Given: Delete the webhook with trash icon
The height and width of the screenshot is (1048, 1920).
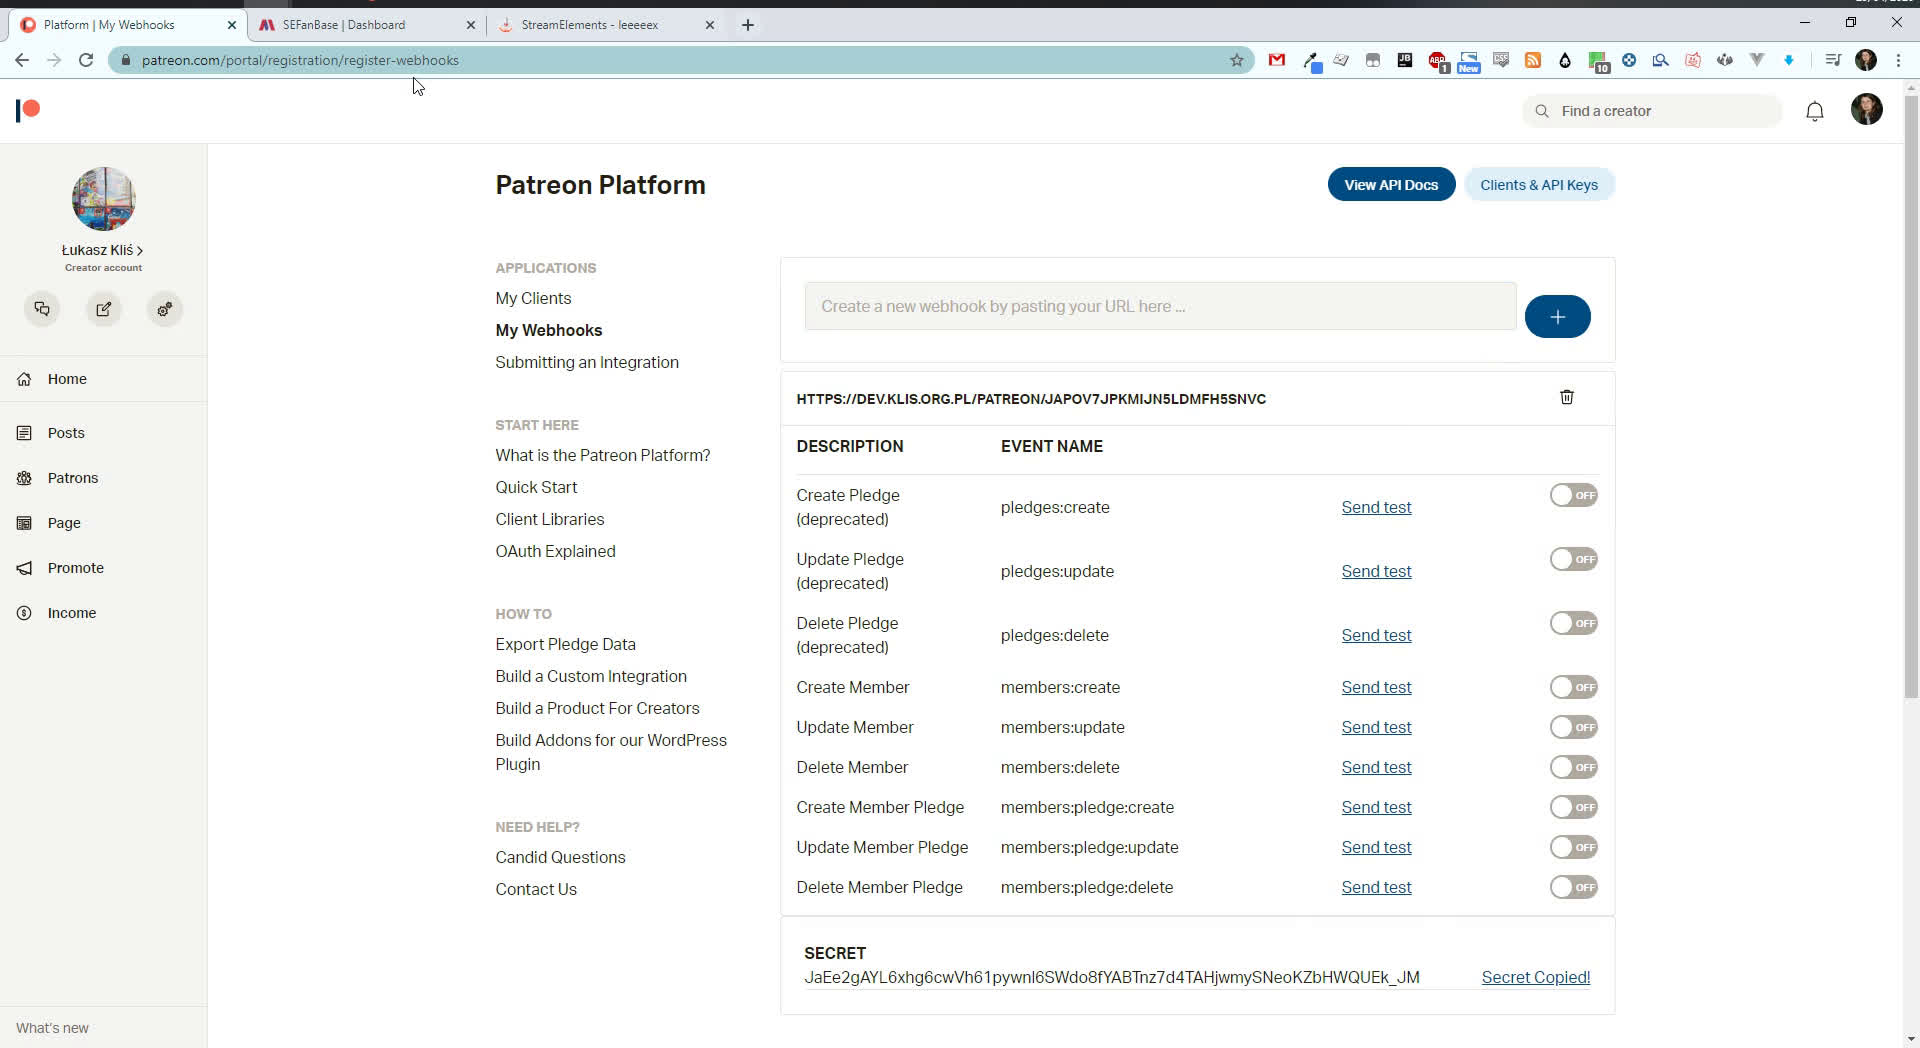Looking at the screenshot, I should coord(1566,397).
